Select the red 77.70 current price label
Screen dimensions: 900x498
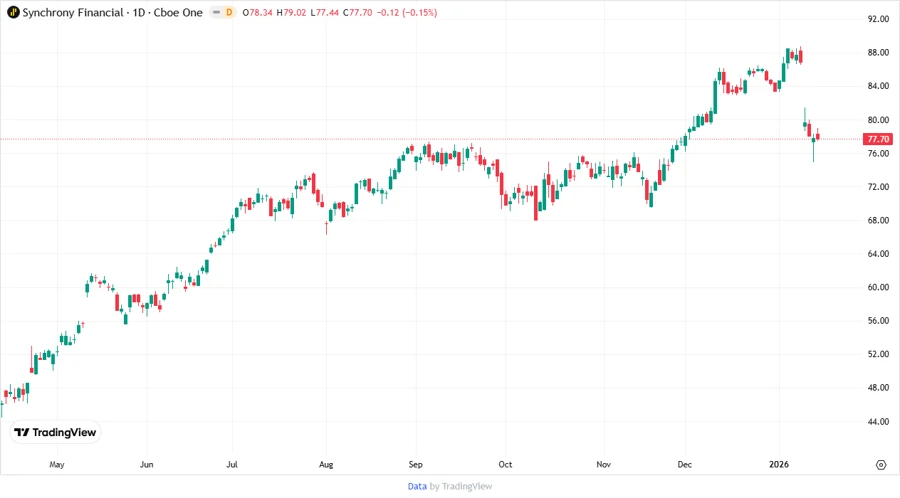click(x=878, y=139)
